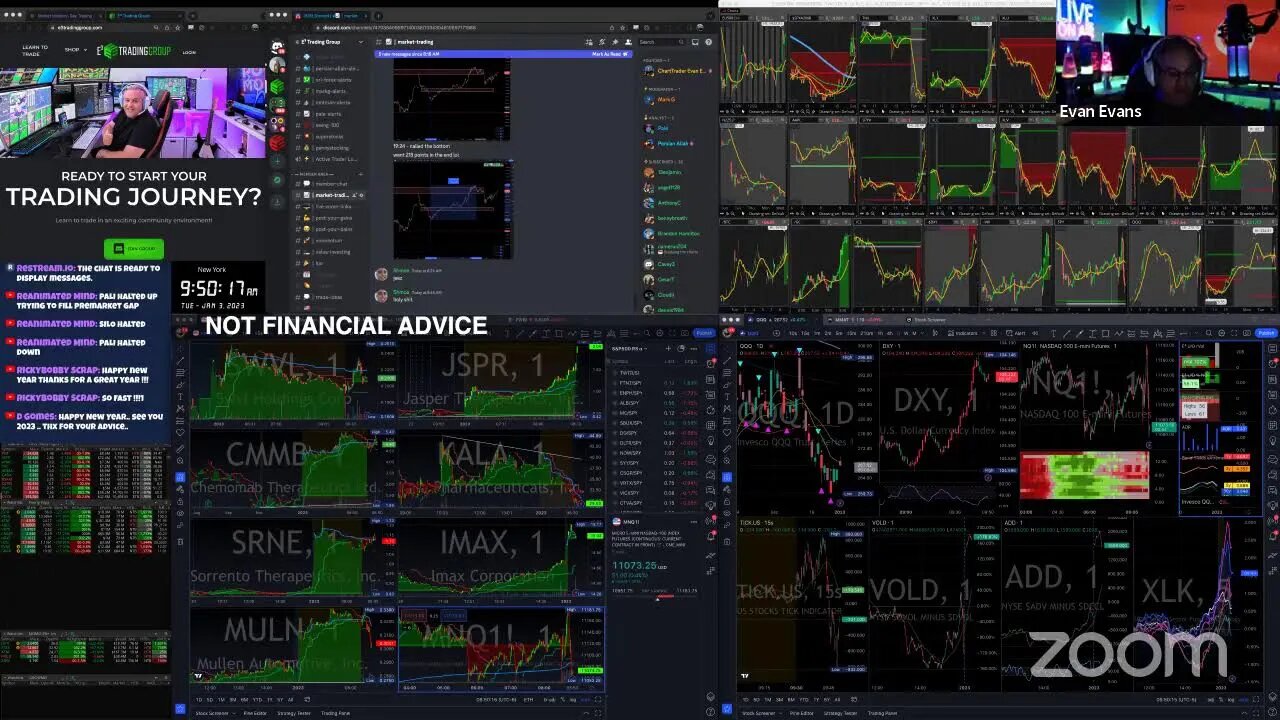1280x720 pixels.
Task: Select the text tool in QQQ chart window
Action: point(727,396)
